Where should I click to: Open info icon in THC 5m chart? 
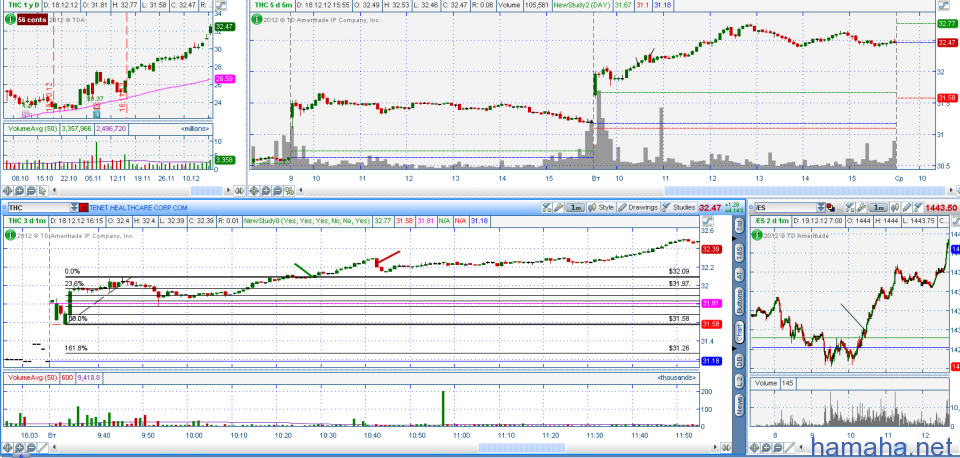(256, 19)
